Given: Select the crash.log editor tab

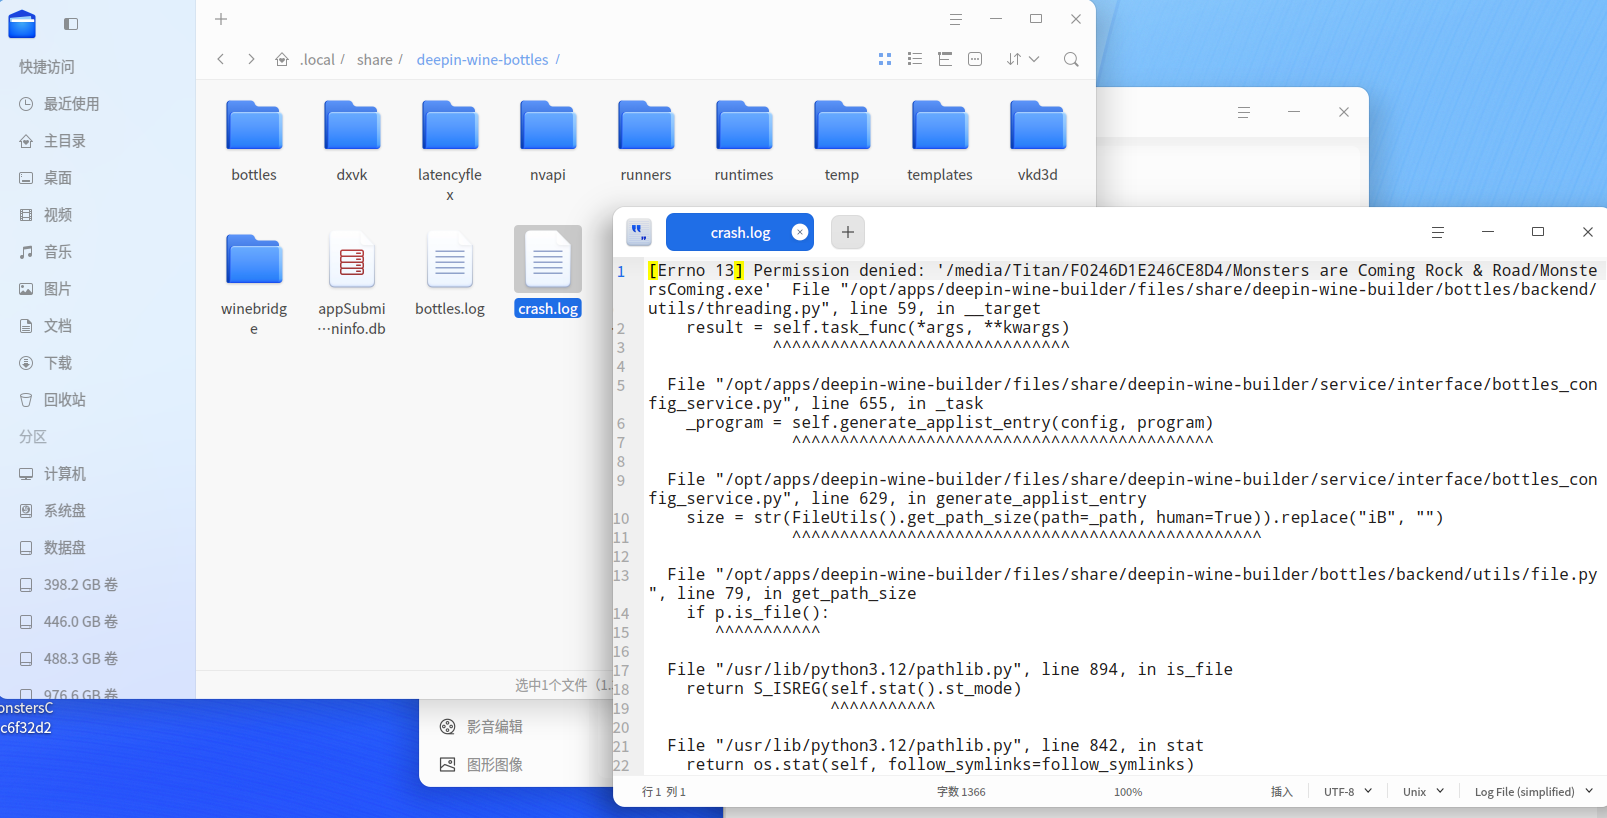Looking at the screenshot, I should pyautogui.click(x=740, y=233).
